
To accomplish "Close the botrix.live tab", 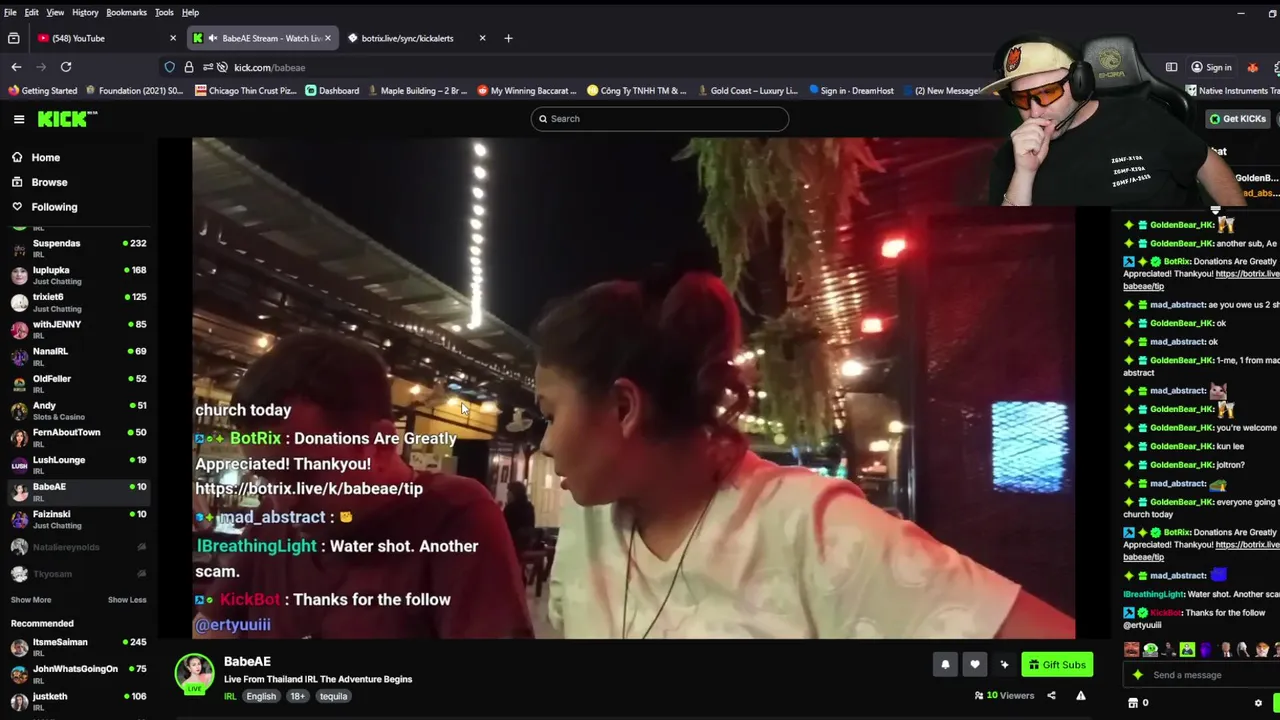I will tap(482, 38).
